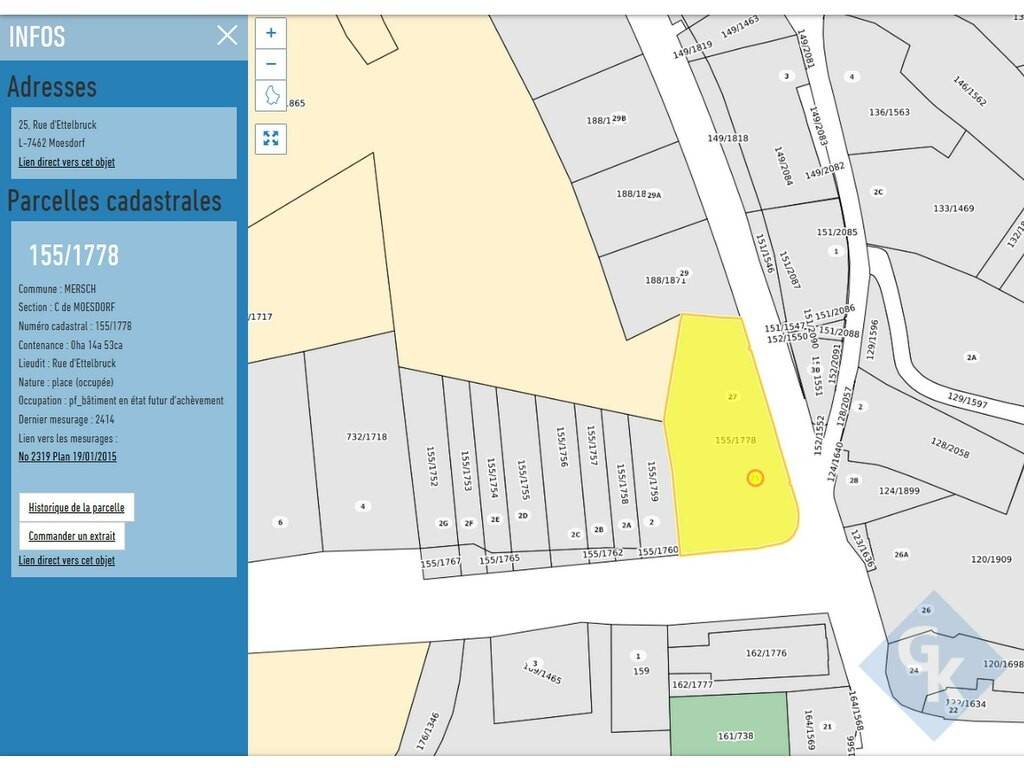This screenshot has width=1024, height=768.
Task: Zoom in on the map with plus button
Action: (270, 33)
